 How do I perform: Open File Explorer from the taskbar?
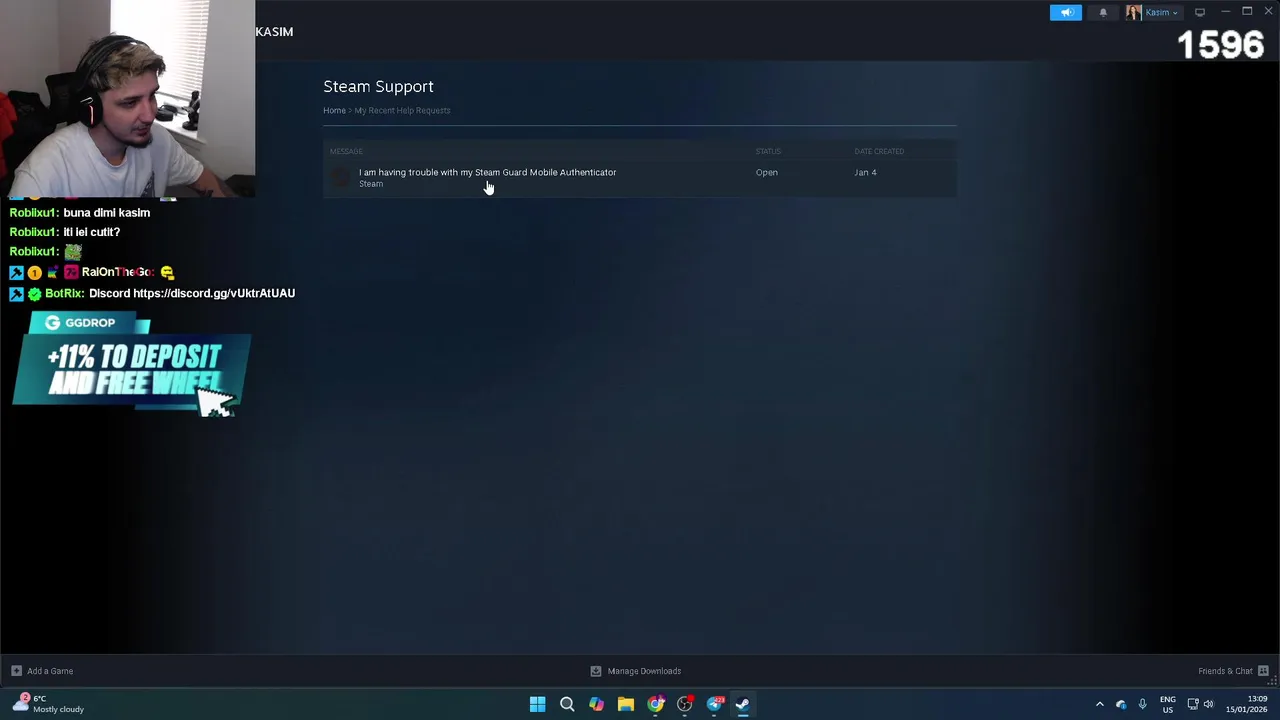pyautogui.click(x=625, y=704)
